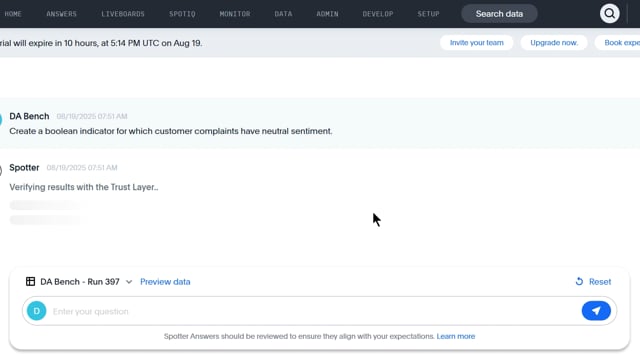
Task: Click the Upgrade now button
Action: click(554, 43)
